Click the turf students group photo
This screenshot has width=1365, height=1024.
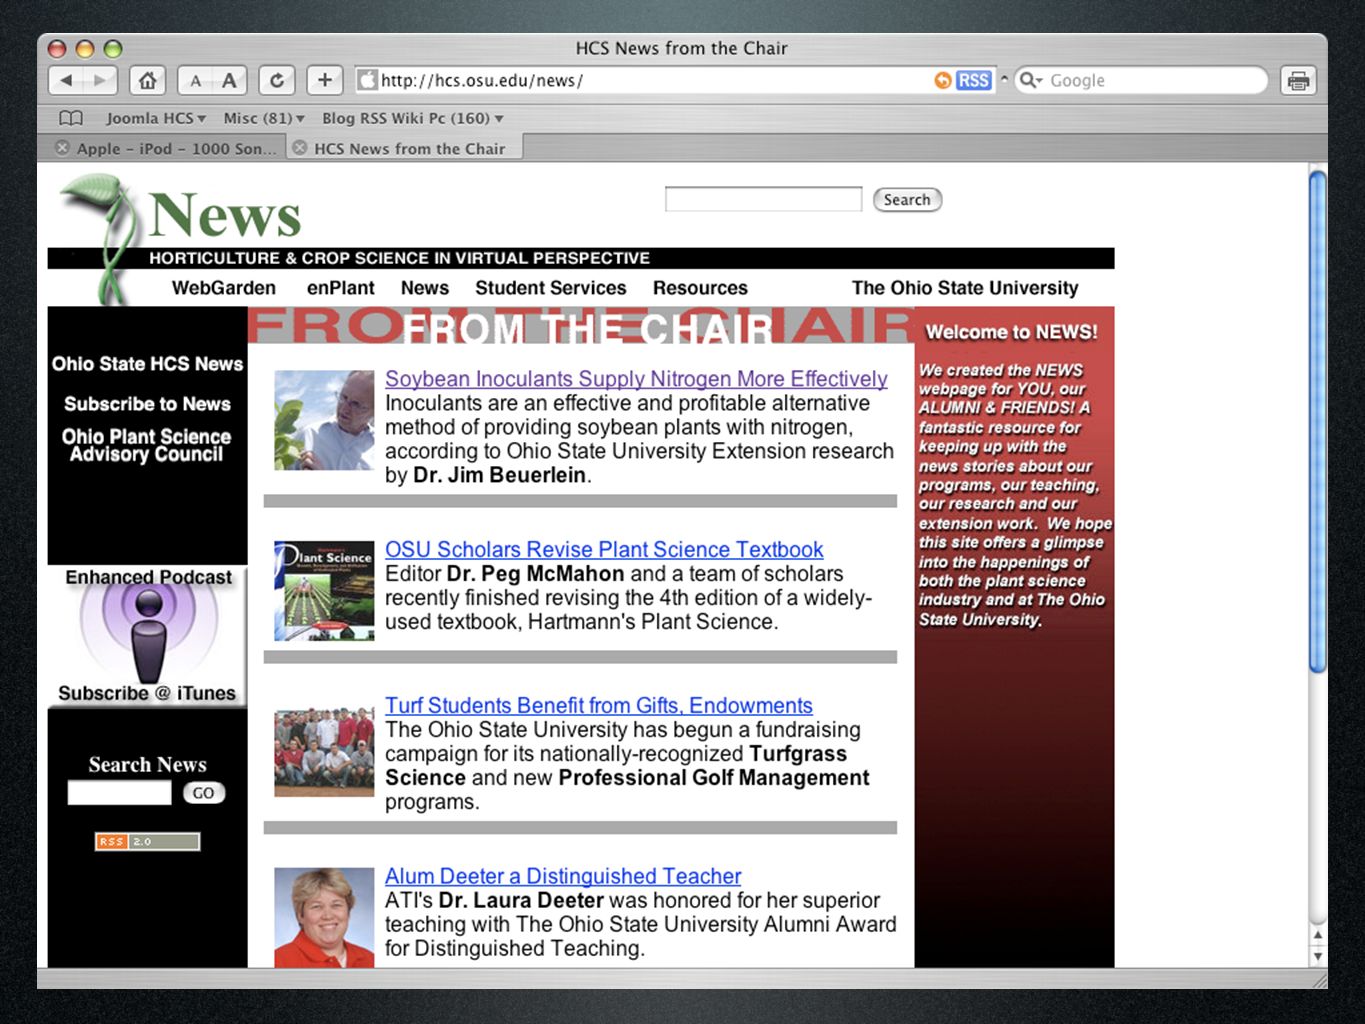(324, 752)
